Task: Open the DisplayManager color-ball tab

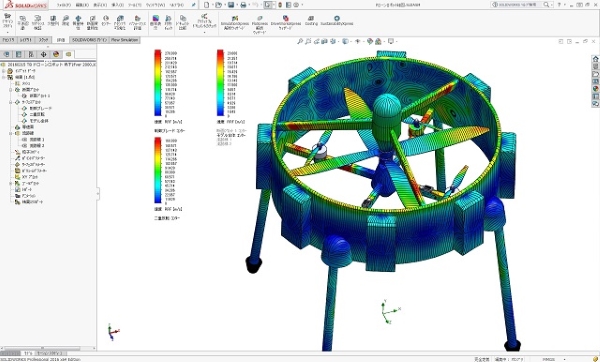Action: pos(56,54)
